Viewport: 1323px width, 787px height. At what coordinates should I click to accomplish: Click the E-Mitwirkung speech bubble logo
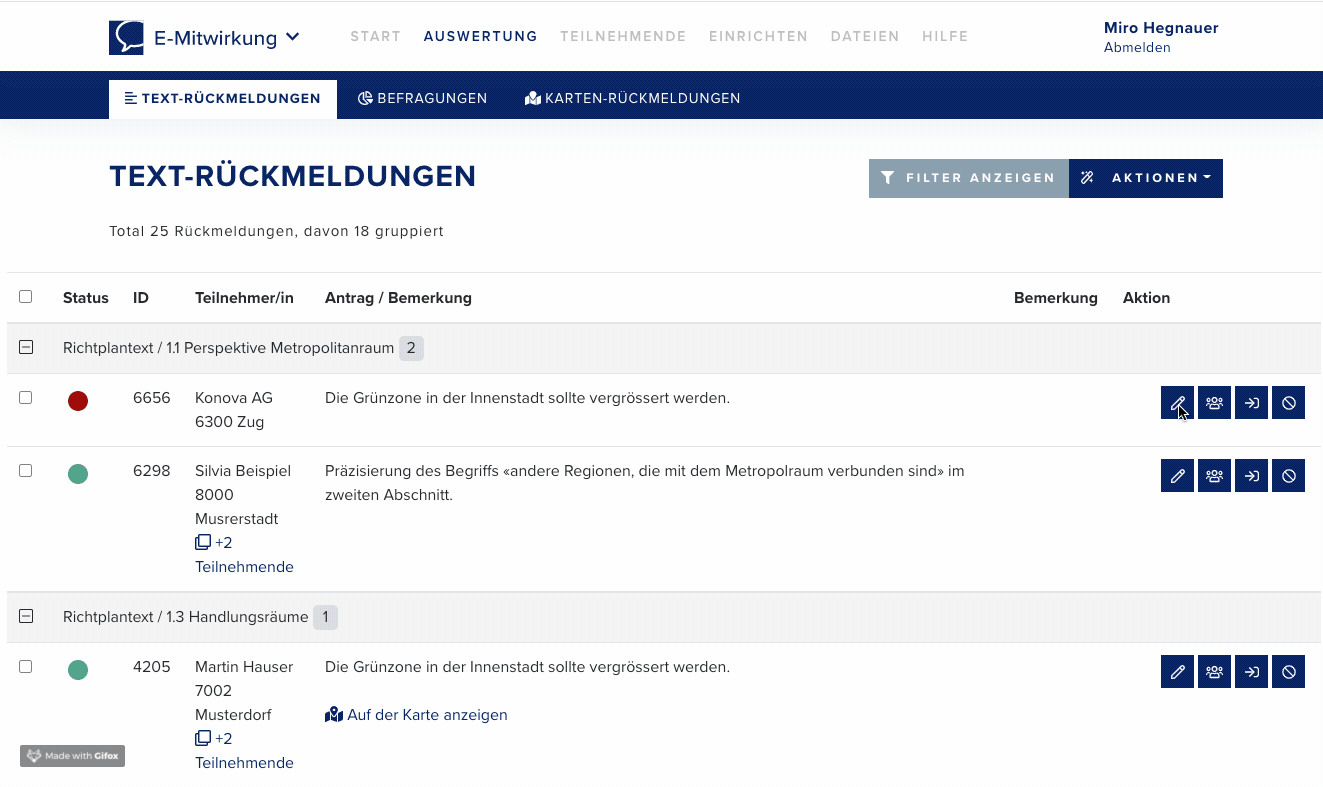pyautogui.click(x=127, y=38)
